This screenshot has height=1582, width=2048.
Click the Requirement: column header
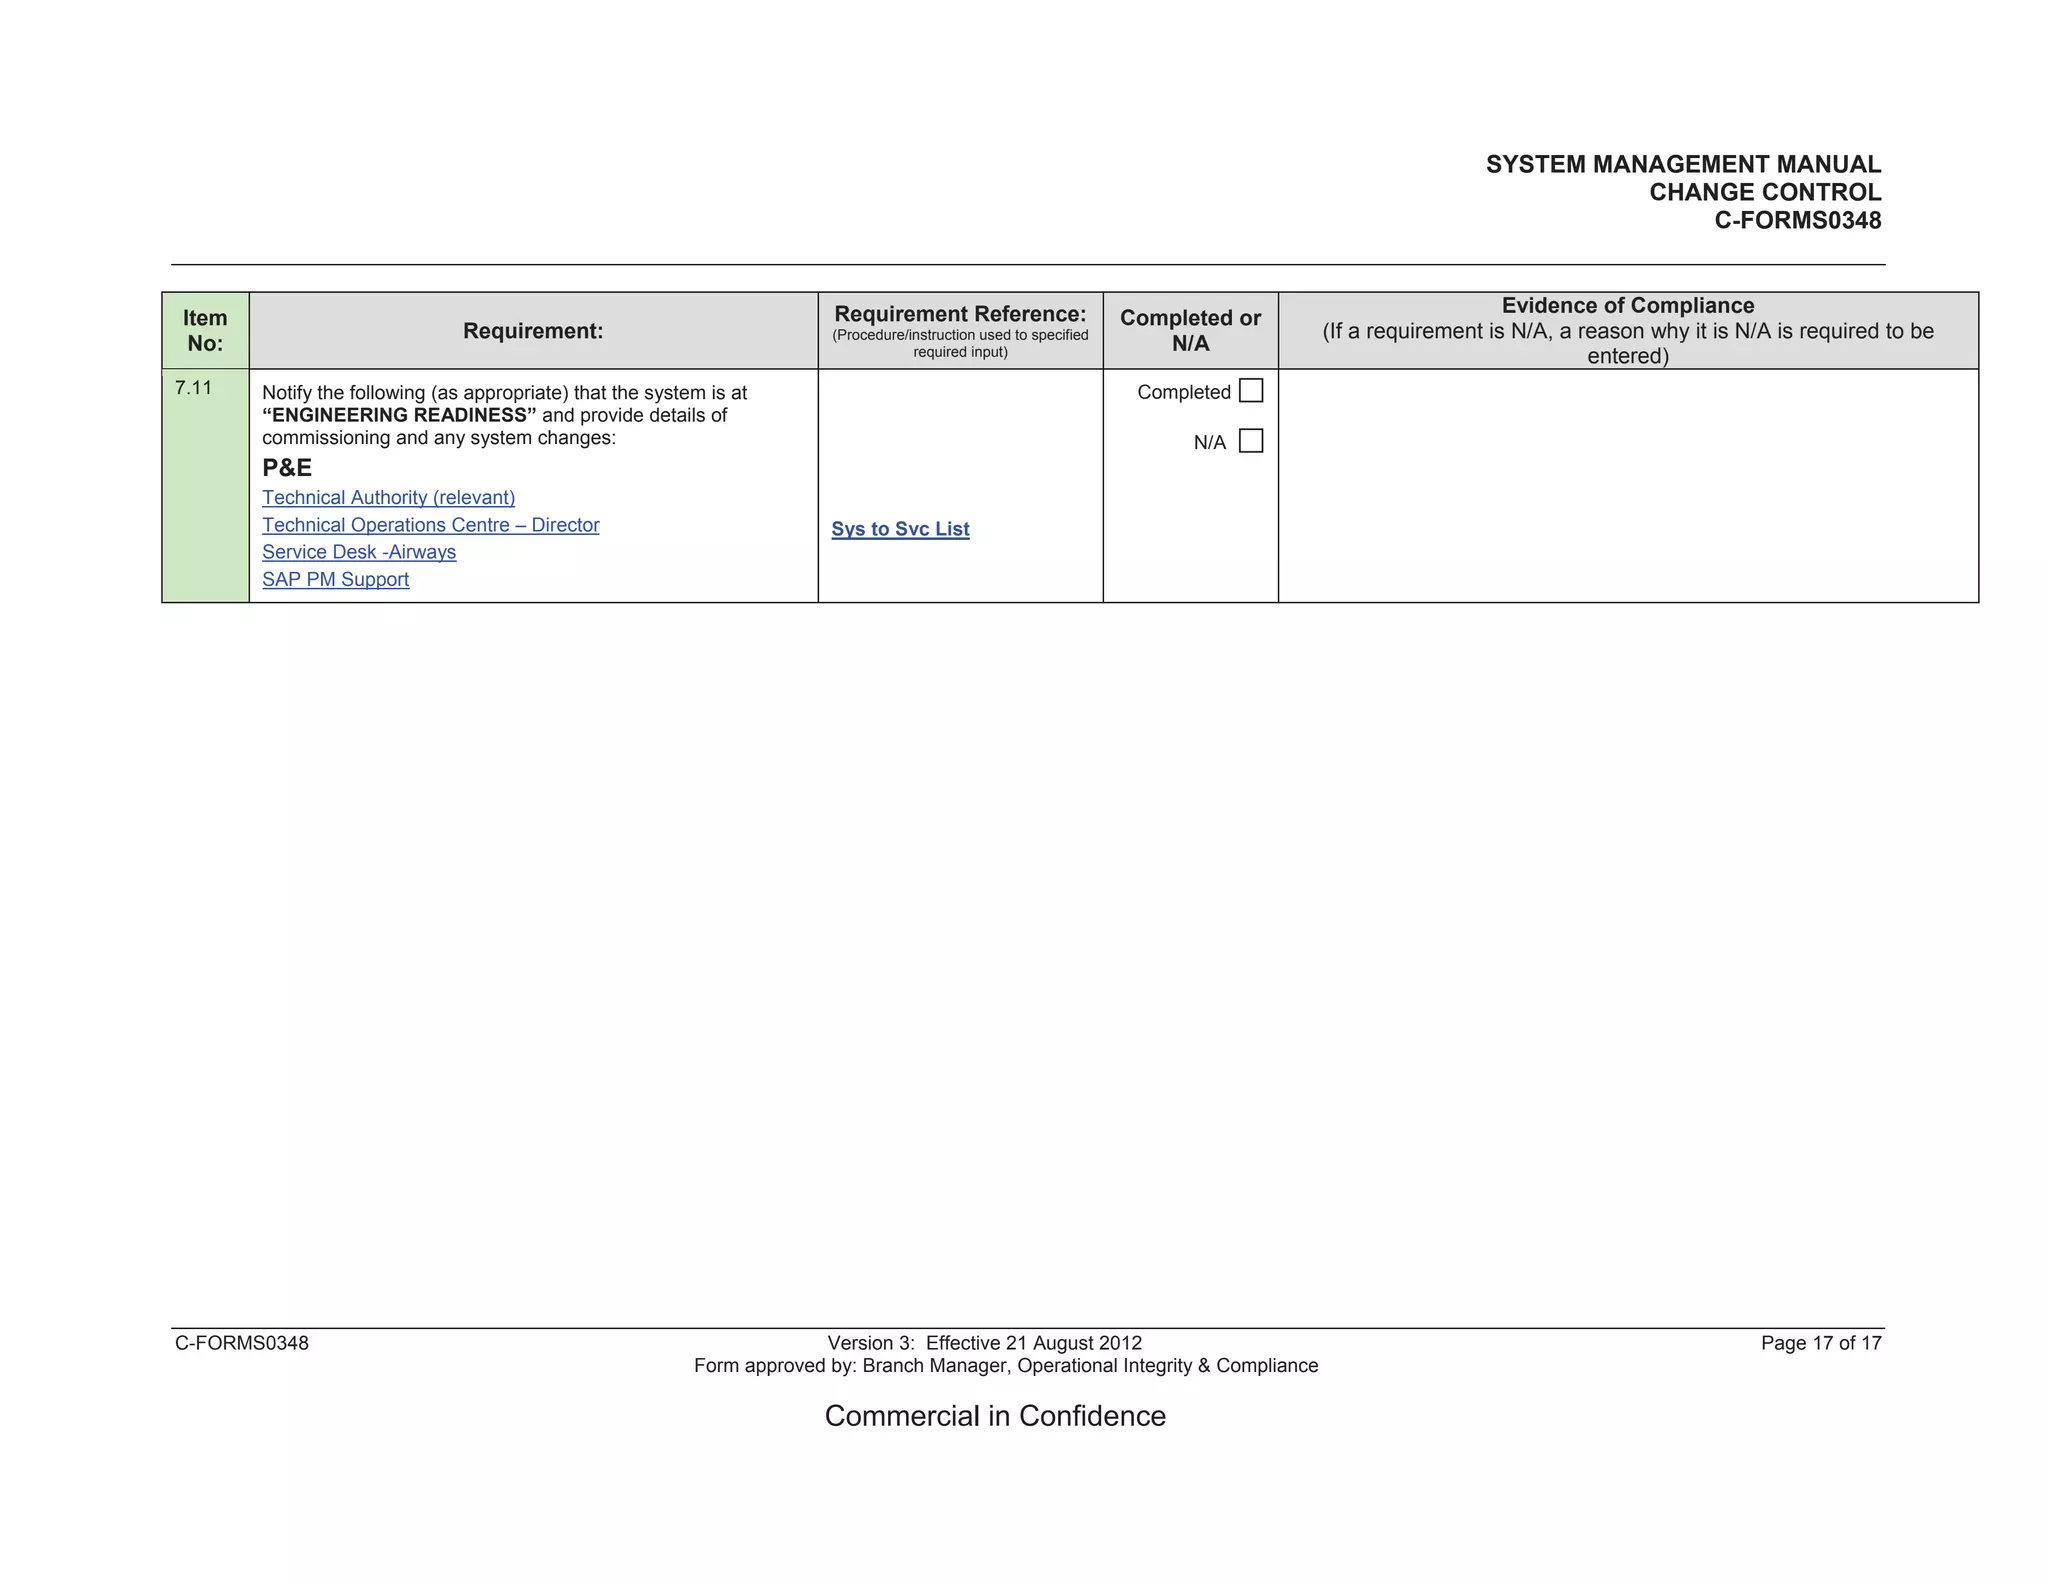coord(533,331)
